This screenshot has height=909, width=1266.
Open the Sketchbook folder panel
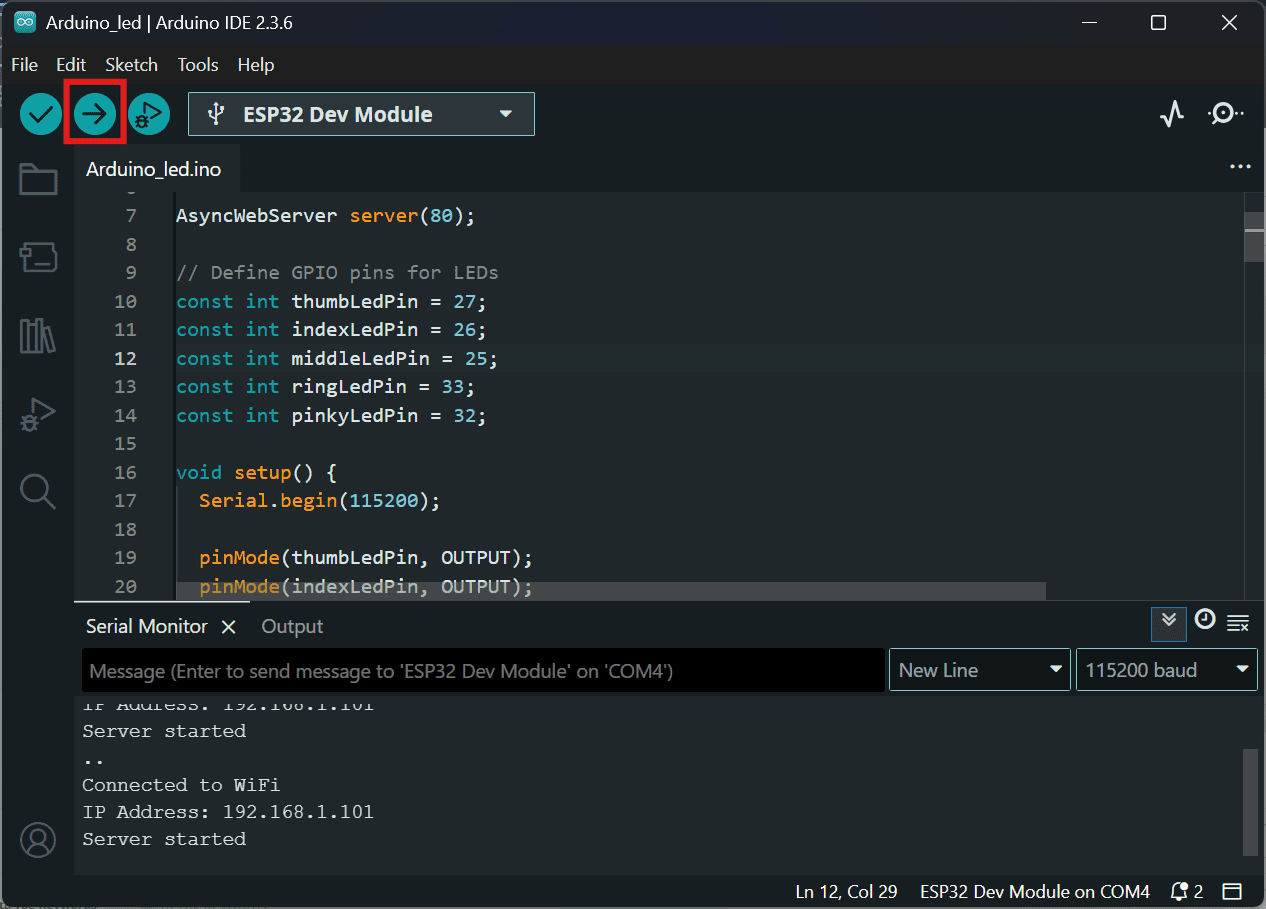[38, 180]
